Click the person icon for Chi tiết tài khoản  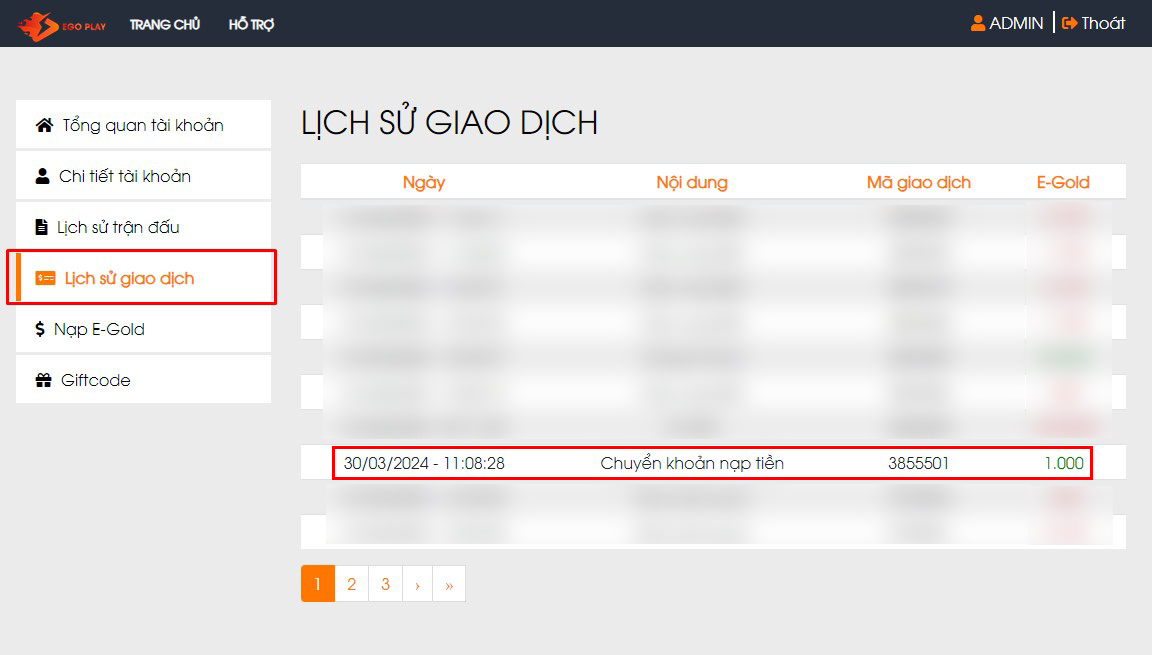point(43,176)
